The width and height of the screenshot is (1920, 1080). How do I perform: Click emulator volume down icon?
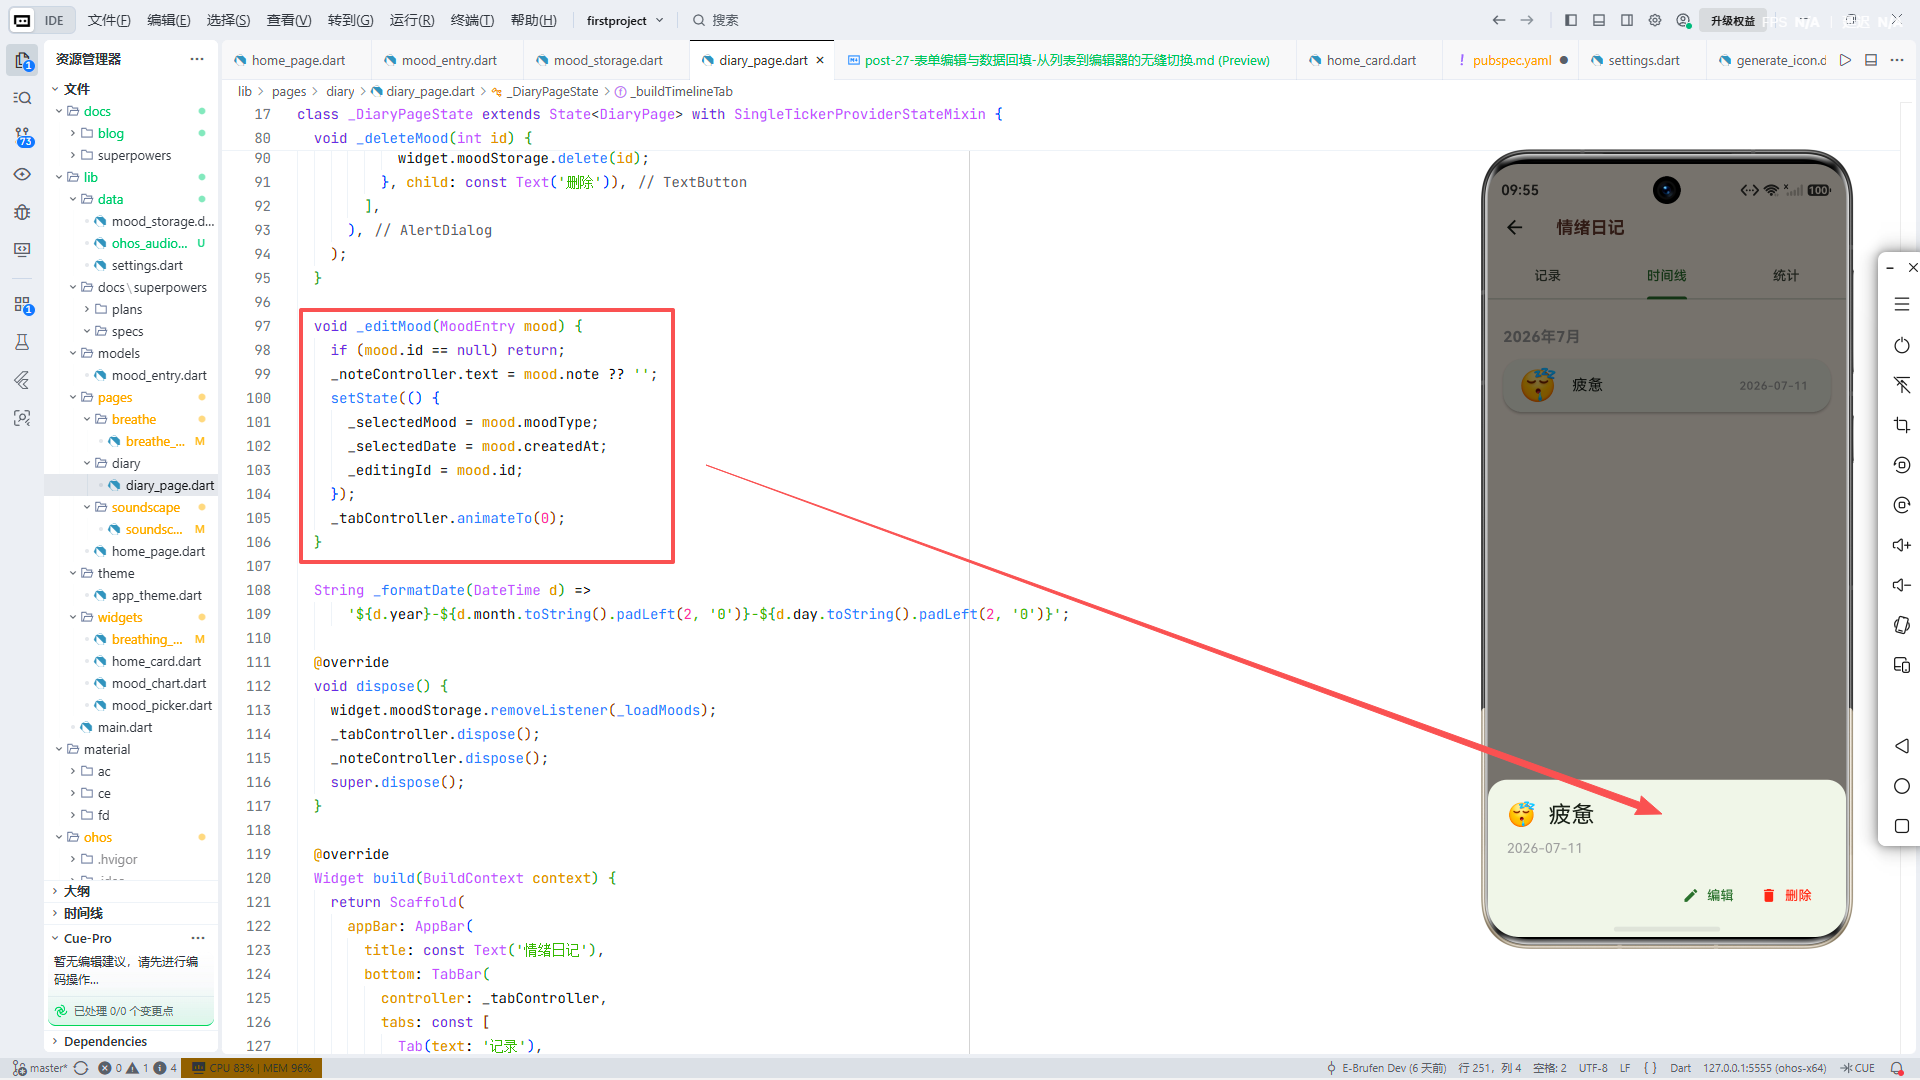(1902, 585)
